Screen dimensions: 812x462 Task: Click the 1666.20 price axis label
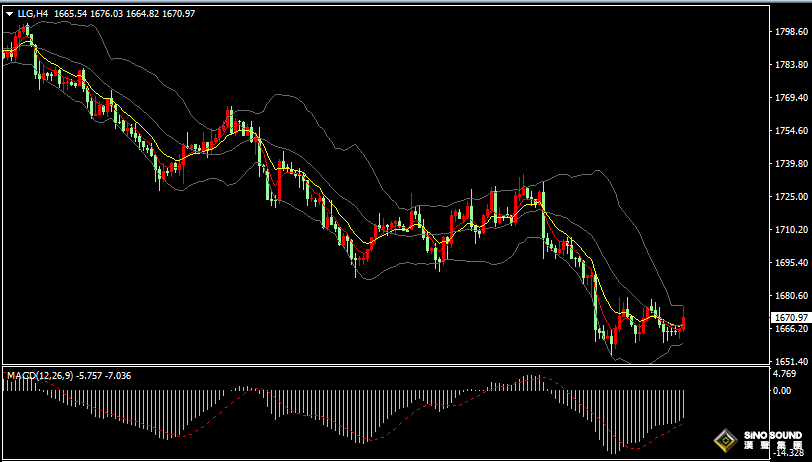click(x=789, y=328)
